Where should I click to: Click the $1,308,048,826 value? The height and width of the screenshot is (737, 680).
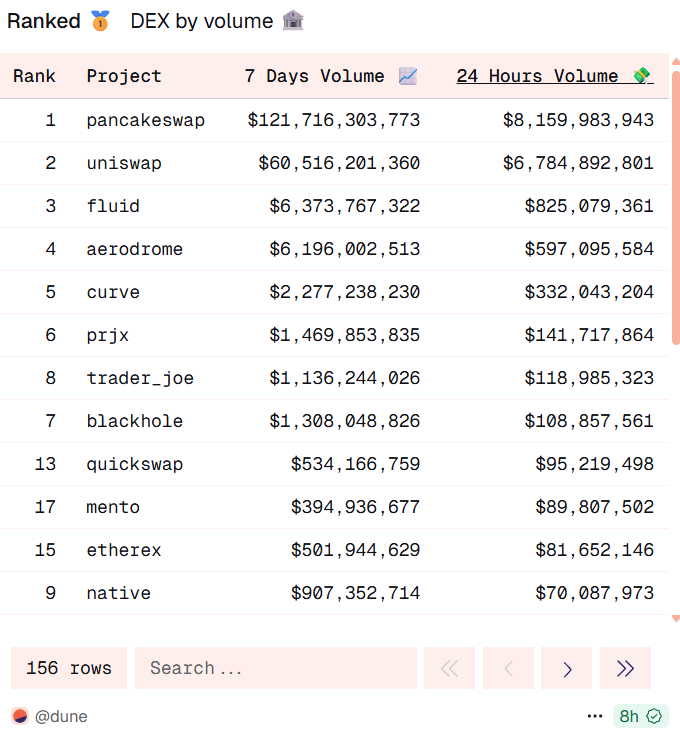[344, 421]
